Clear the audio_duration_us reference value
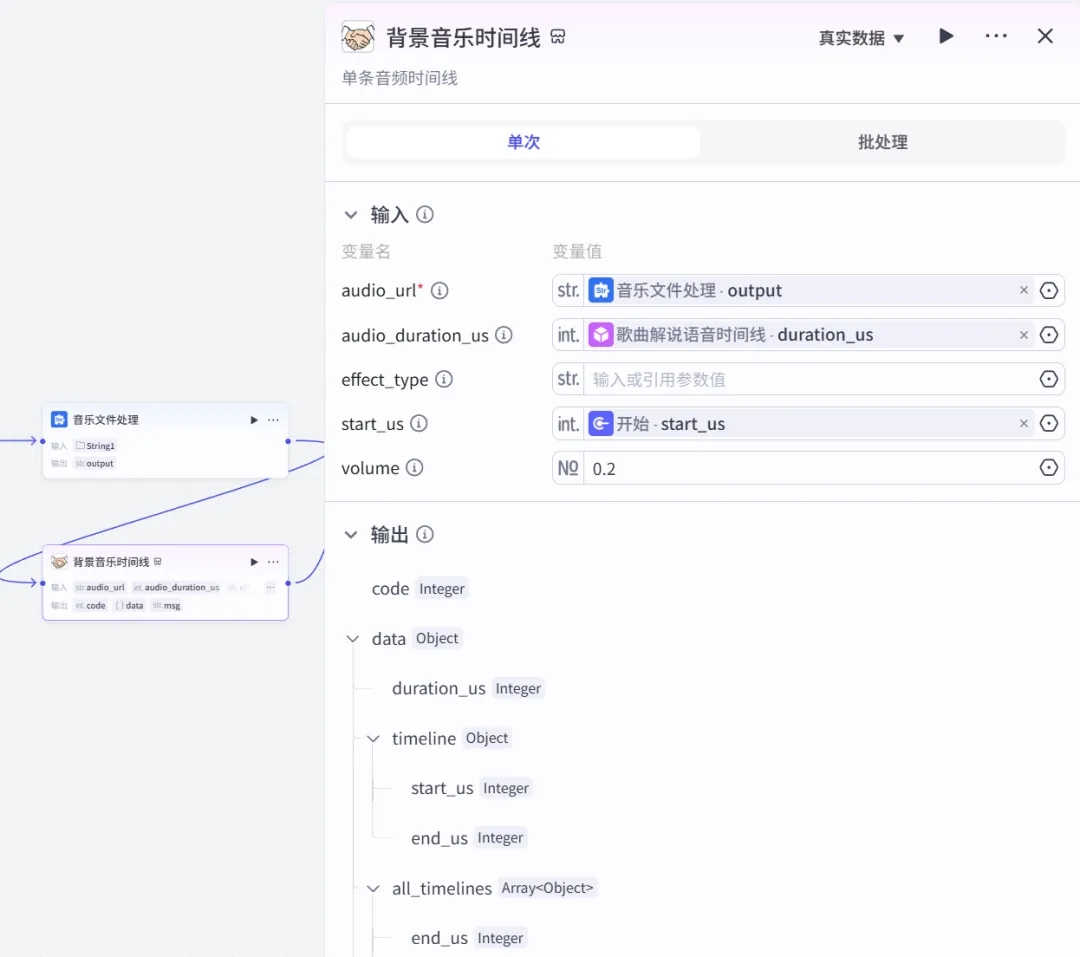 [1024, 335]
